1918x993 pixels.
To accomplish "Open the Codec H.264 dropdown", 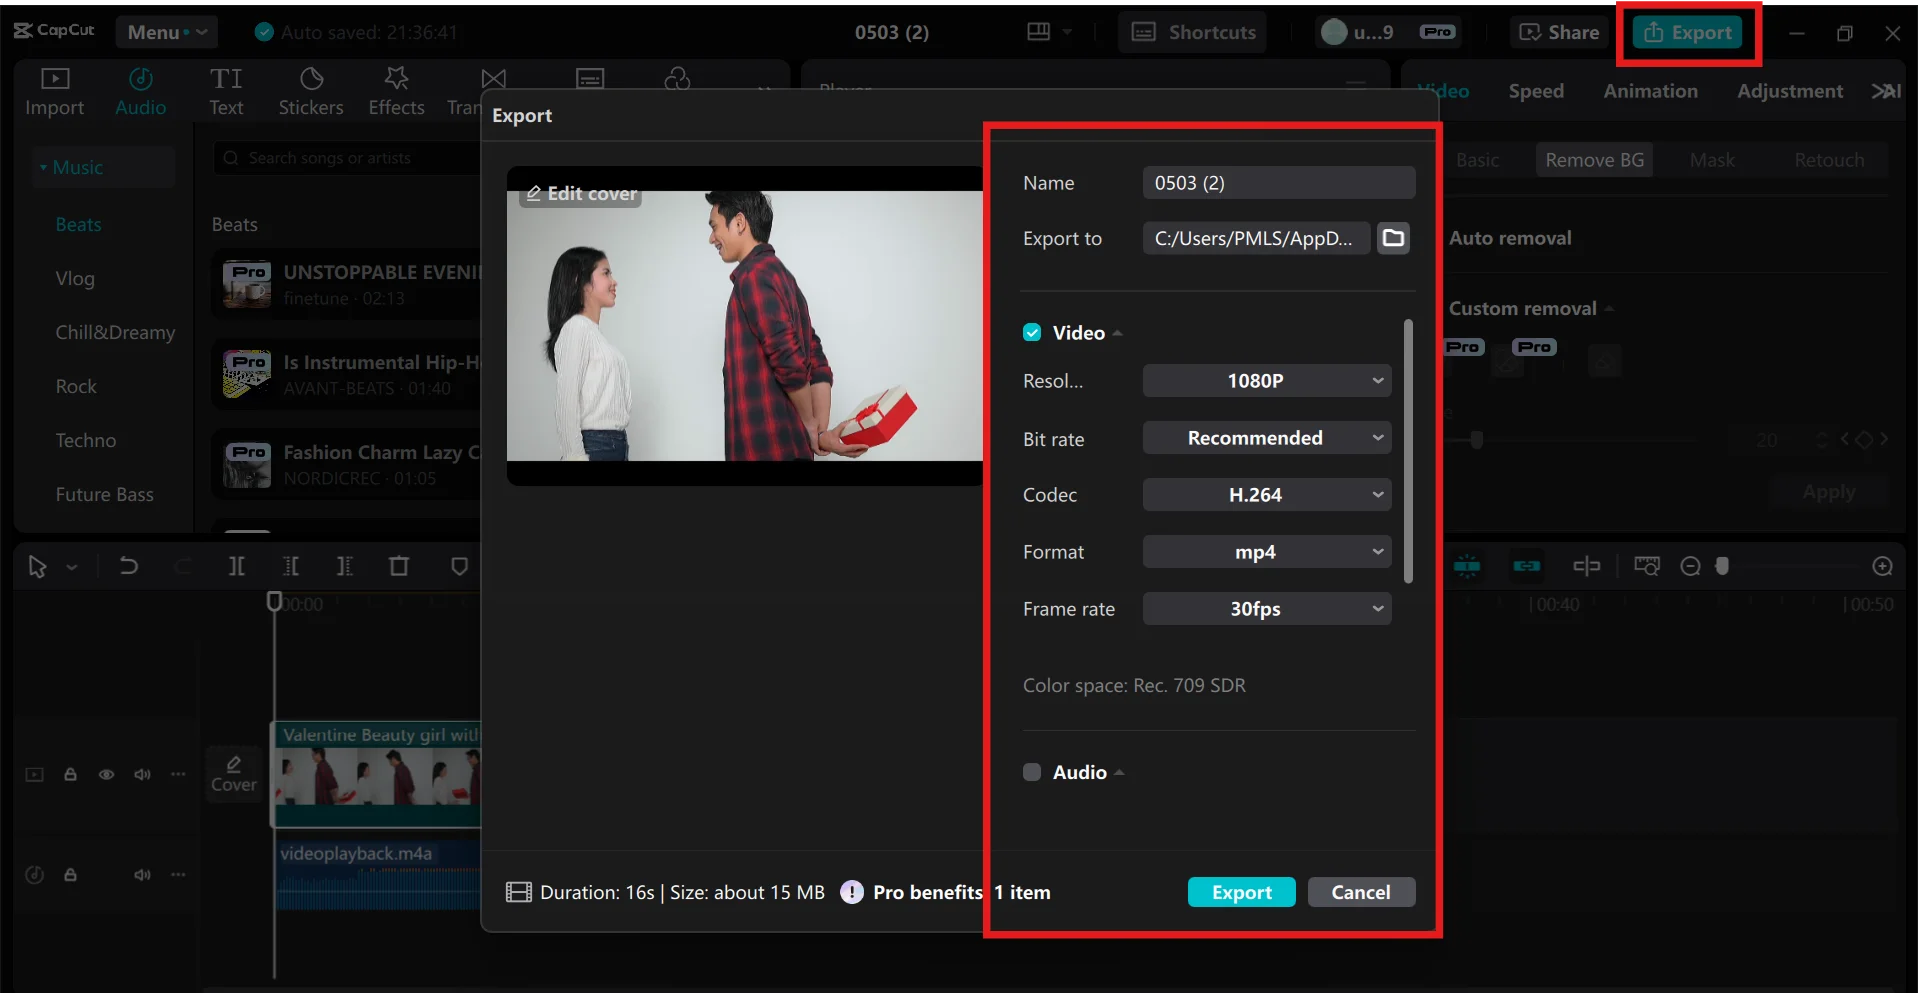I will (x=1267, y=495).
